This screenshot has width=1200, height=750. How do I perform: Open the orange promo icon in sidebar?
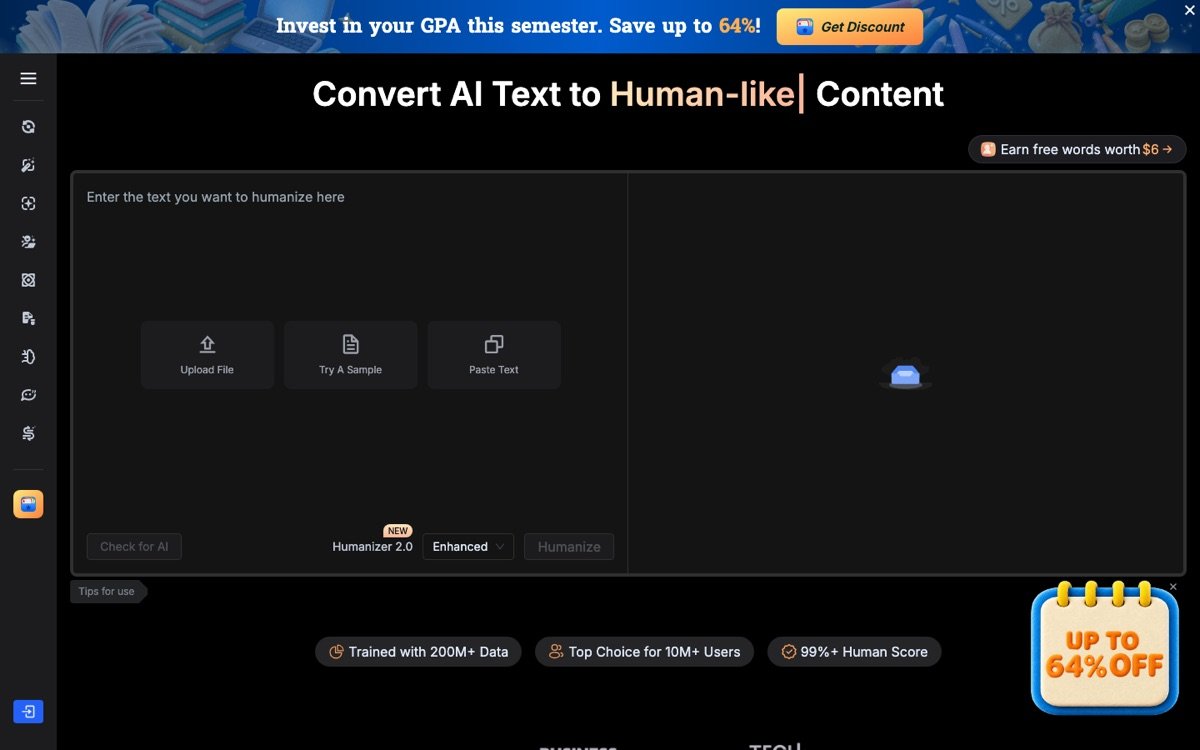click(28, 504)
